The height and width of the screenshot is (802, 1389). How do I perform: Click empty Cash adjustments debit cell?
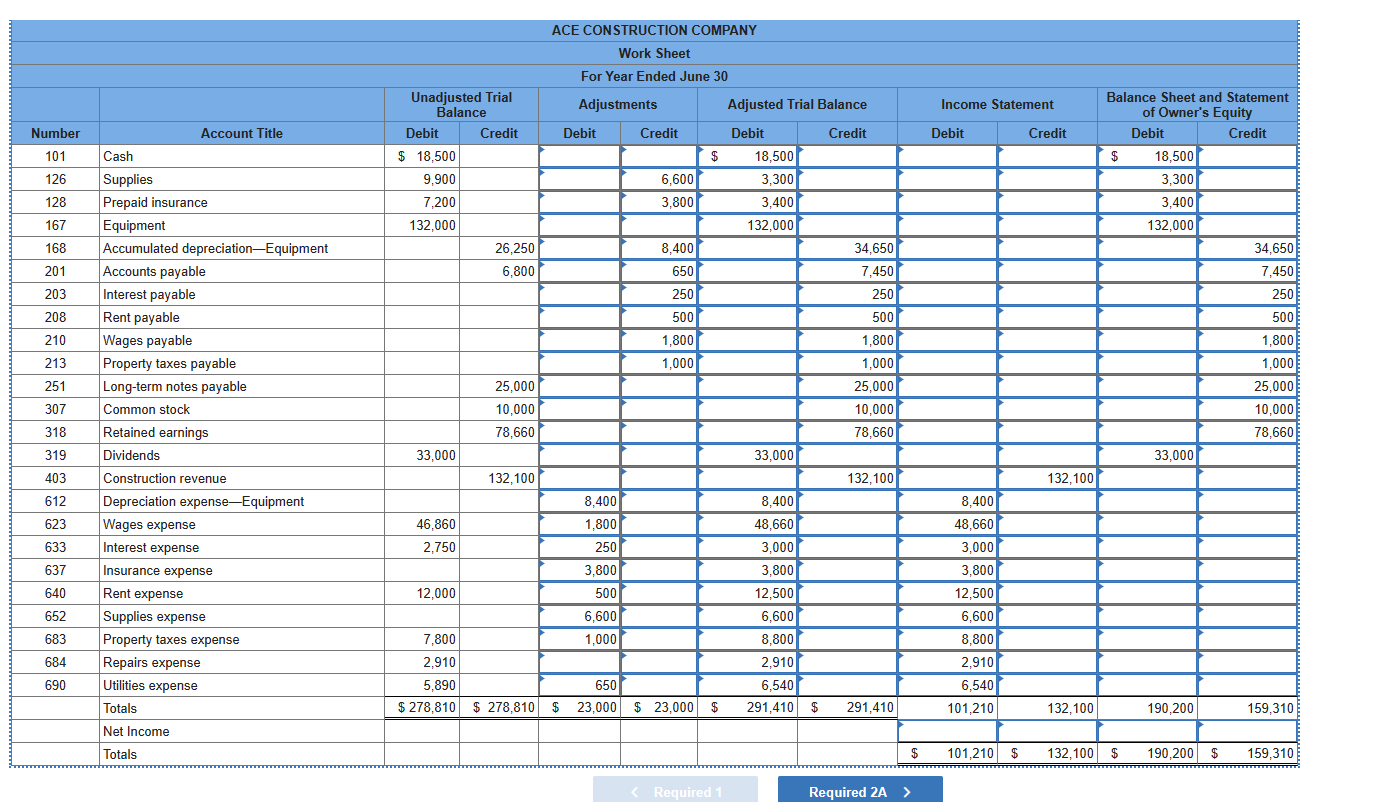pos(579,156)
